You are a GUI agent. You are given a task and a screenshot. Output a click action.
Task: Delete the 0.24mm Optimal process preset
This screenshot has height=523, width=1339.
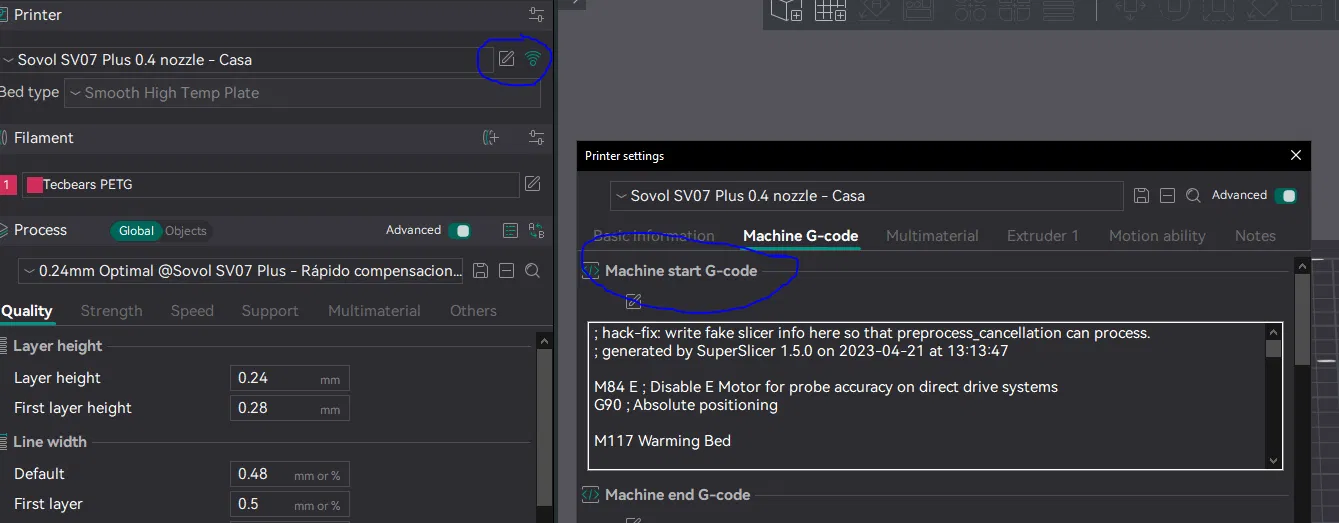506,271
